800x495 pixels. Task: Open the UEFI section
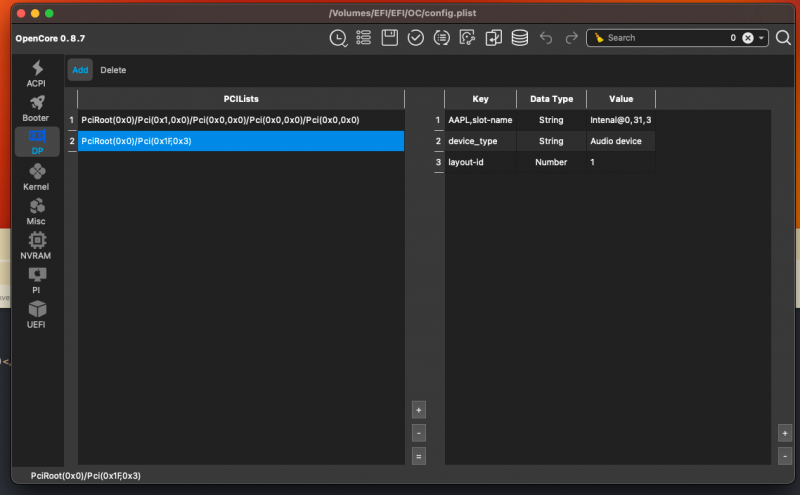[x=36, y=315]
